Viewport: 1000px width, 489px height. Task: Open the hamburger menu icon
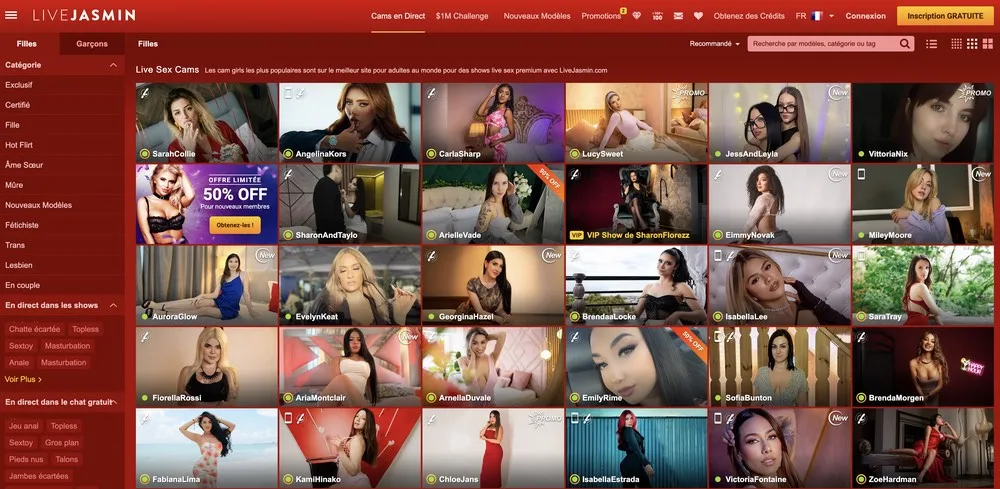tap(11, 15)
